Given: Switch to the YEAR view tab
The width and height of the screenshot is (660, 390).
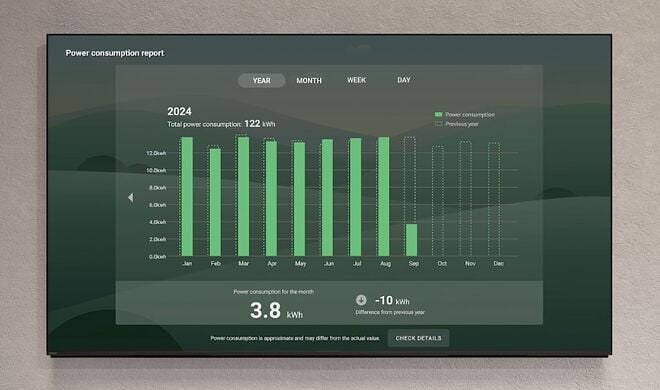Looking at the screenshot, I should point(261,80).
